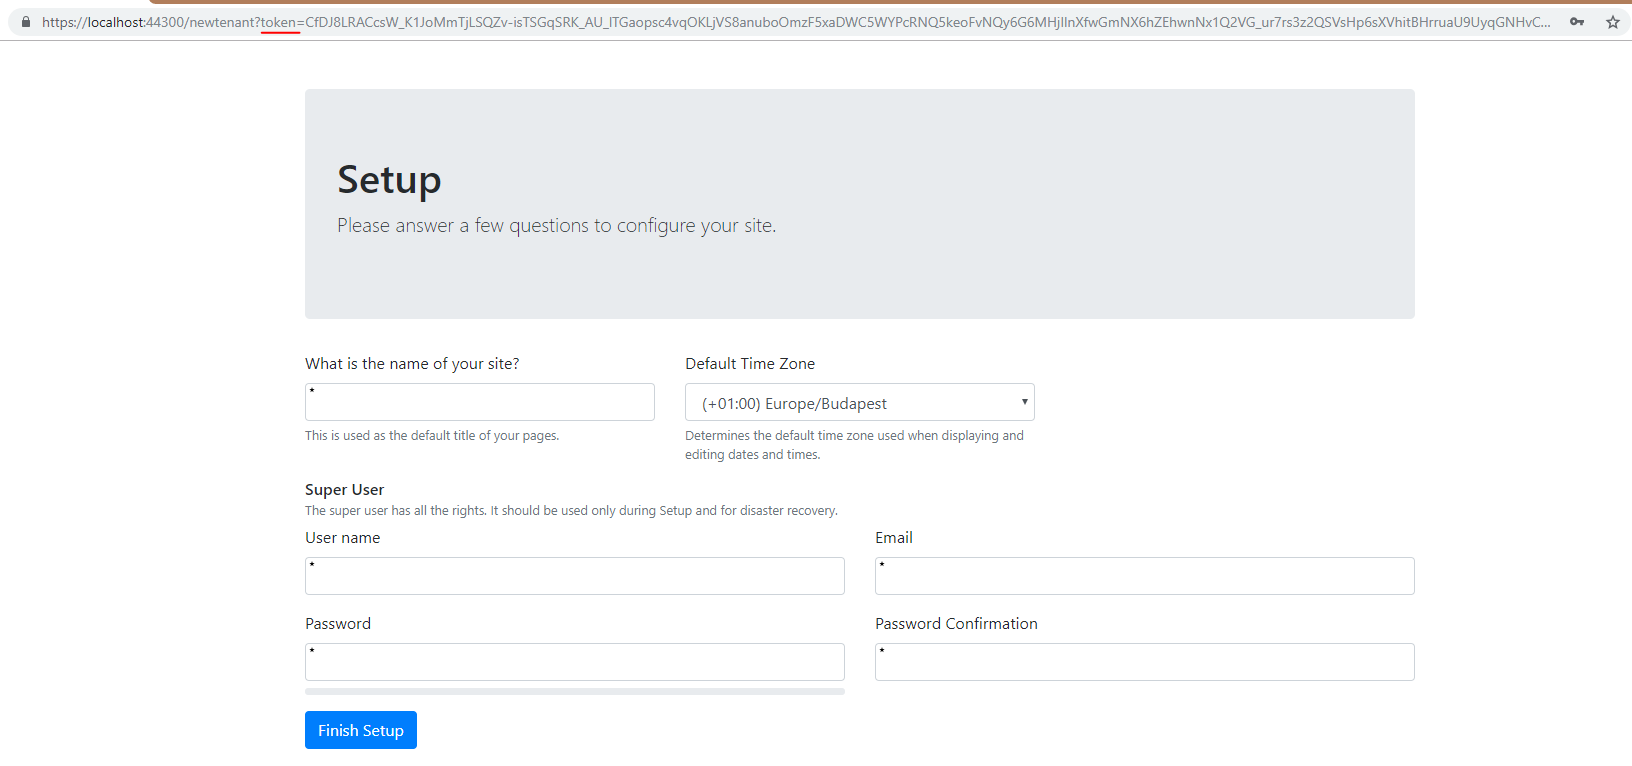Image resolution: width=1632 pixels, height=766 pixels.
Task: Click the password strength bar
Action: tap(575, 691)
